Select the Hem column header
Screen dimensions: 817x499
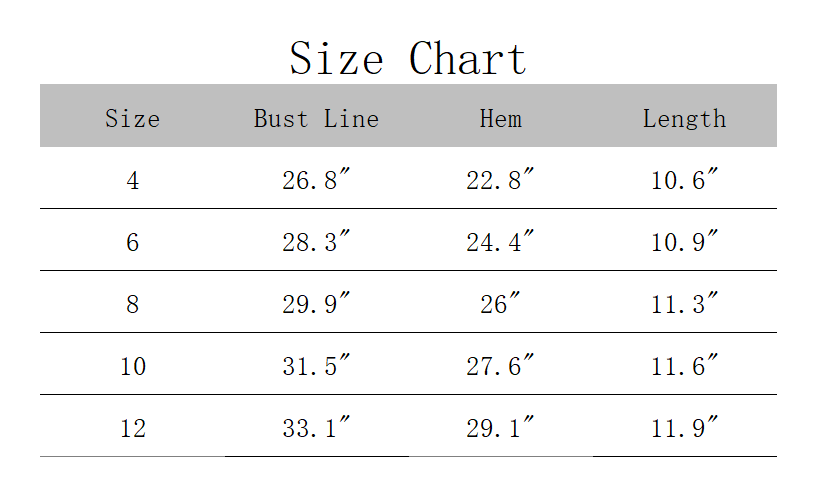(500, 118)
